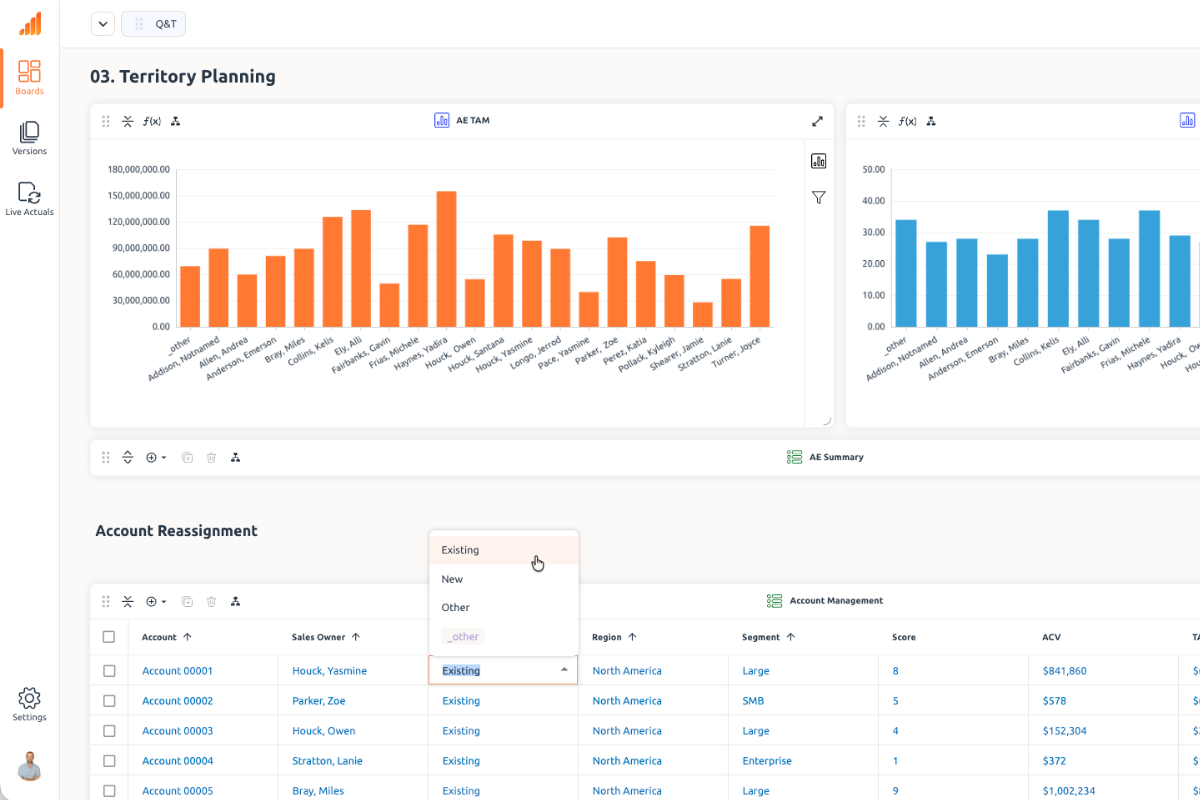The height and width of the screenshot is (800, 1200).
Task: Open the add menu on AE Summary
Action: [156, 457]
